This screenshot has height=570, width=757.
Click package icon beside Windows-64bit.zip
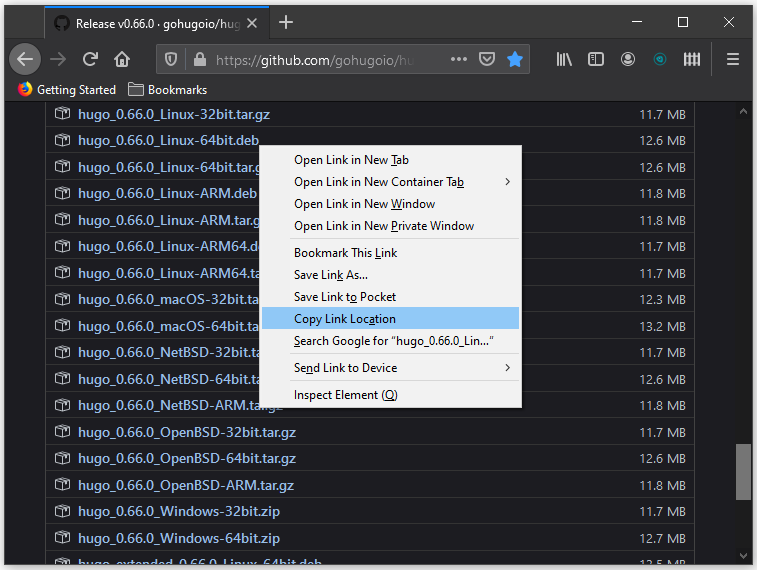point(62,537)
